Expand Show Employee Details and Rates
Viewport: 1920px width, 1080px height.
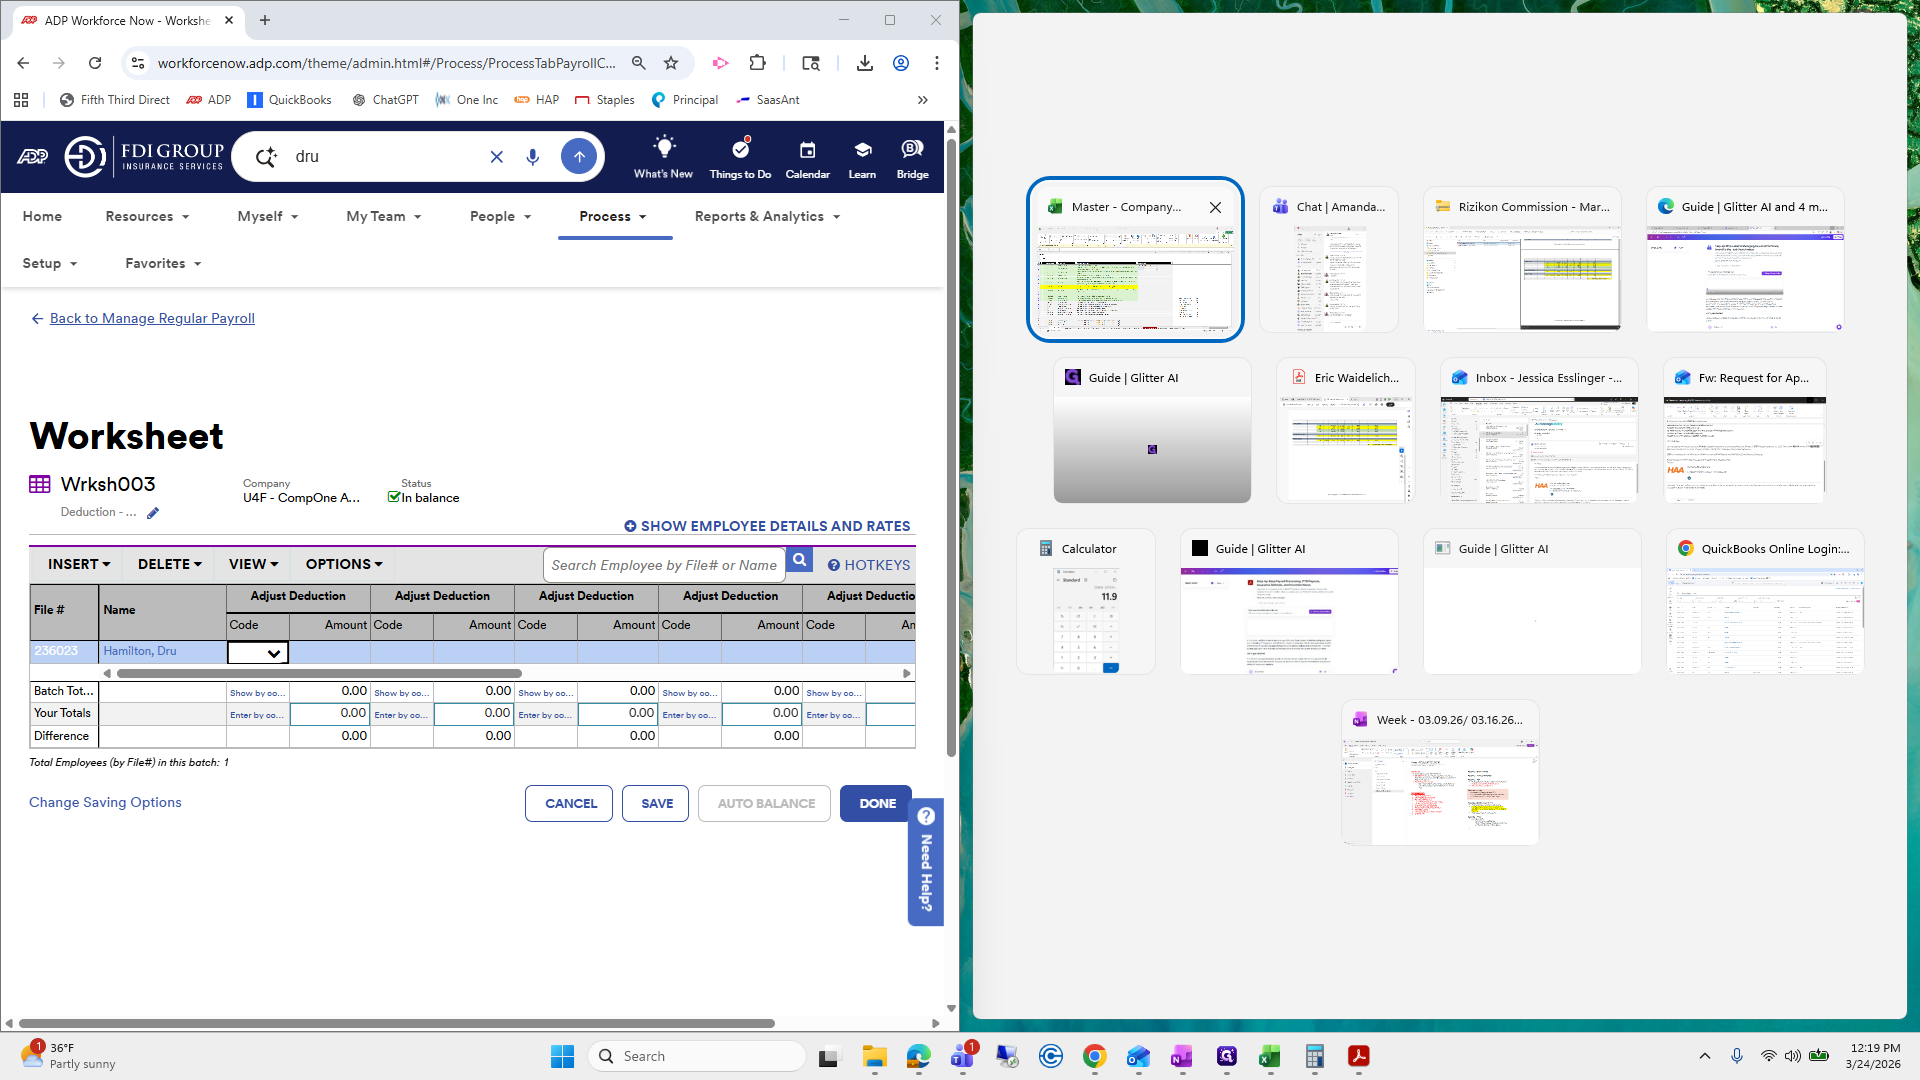(767, 526)
